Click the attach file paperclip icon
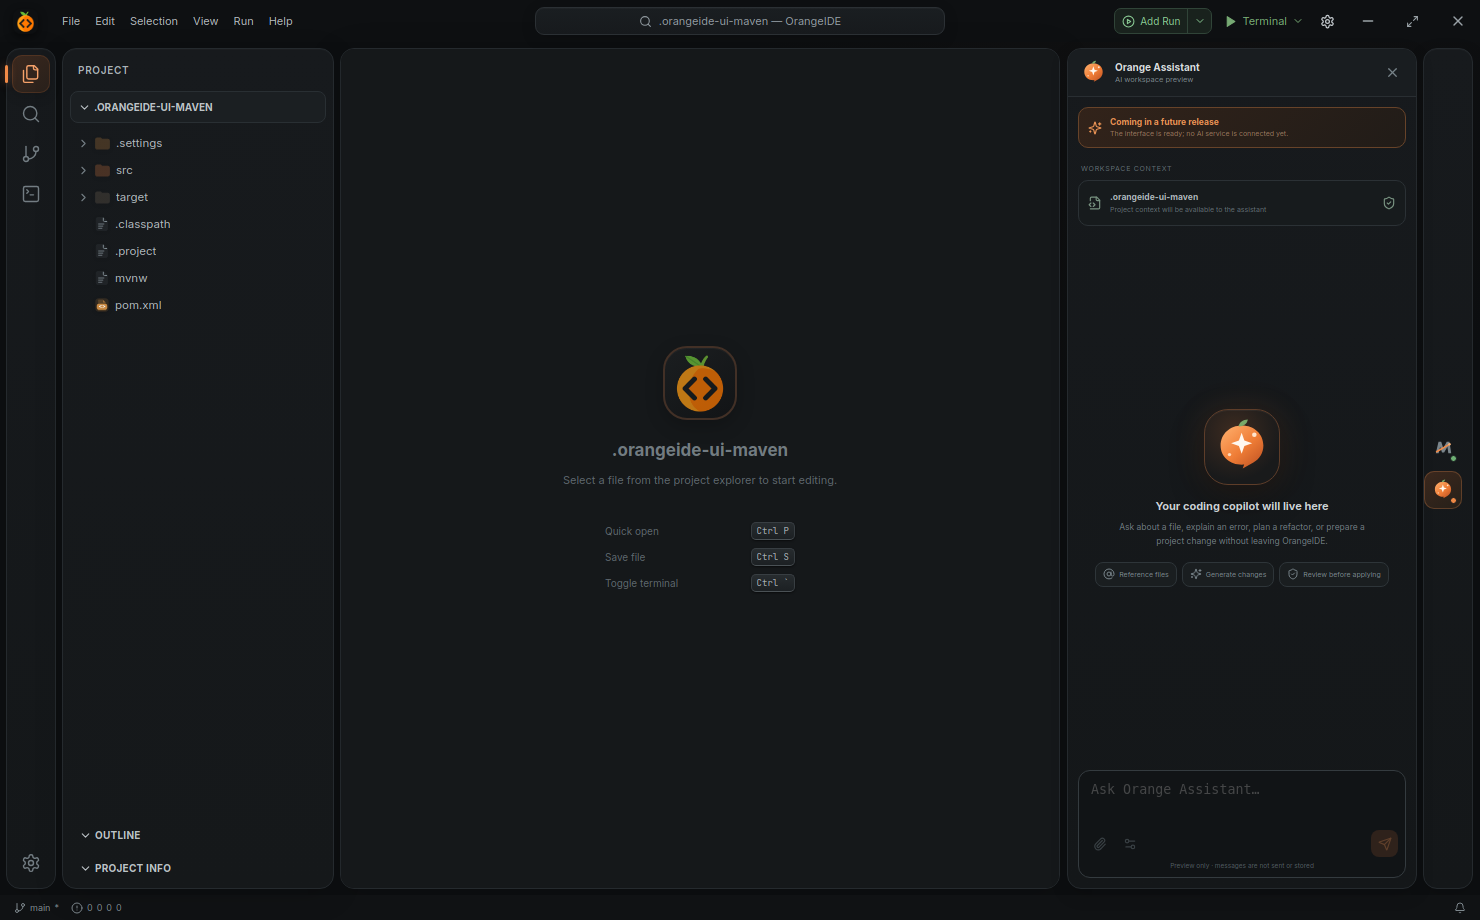Image resolution: width=1480 pixels, height=920 pixels. [1100, 844]
